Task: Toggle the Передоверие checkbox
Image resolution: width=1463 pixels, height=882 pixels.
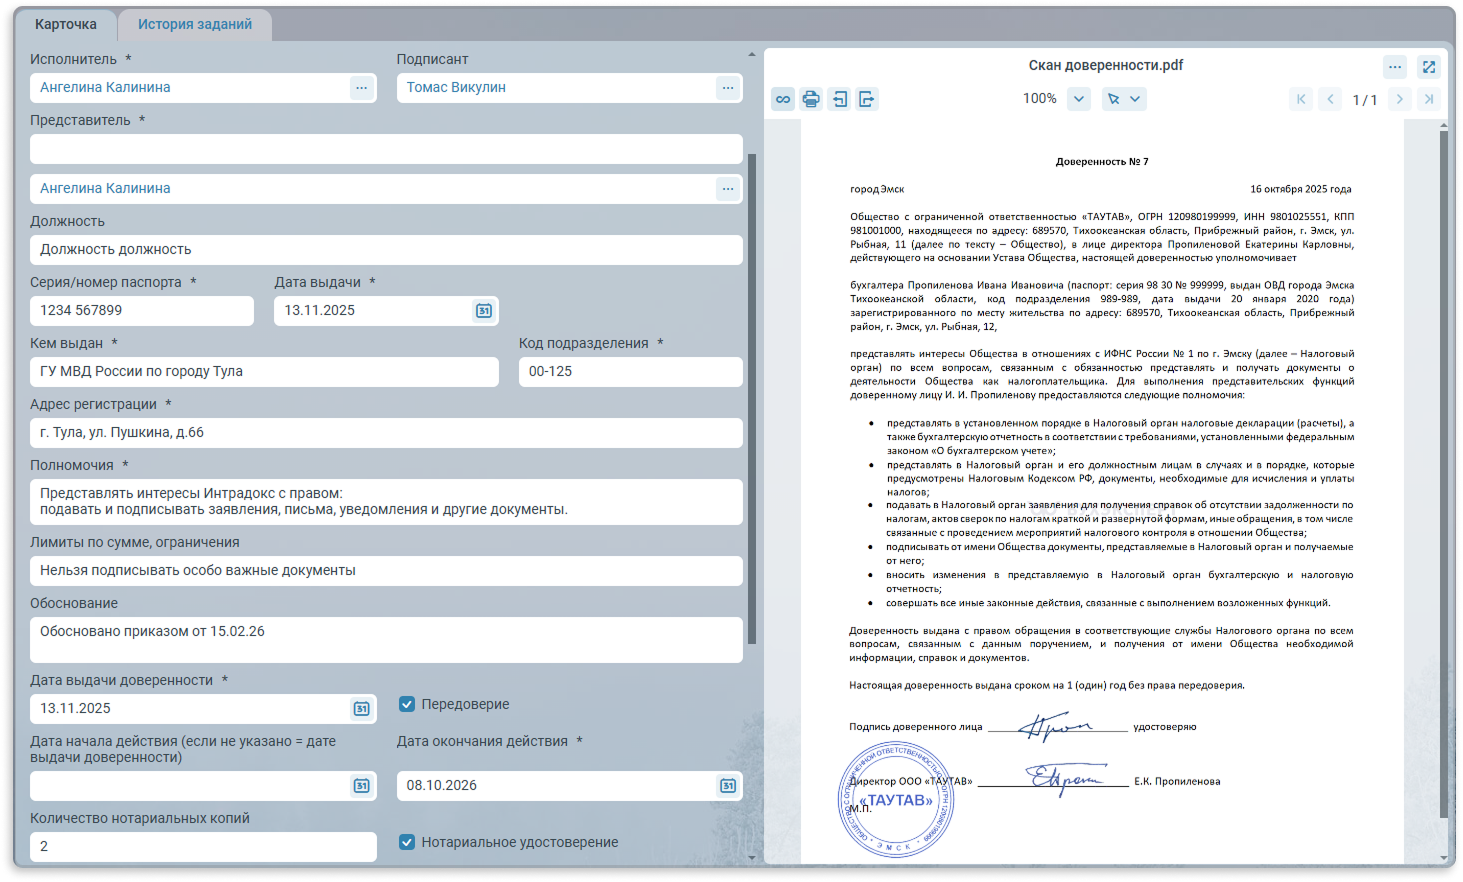Action: click(407, 704)
